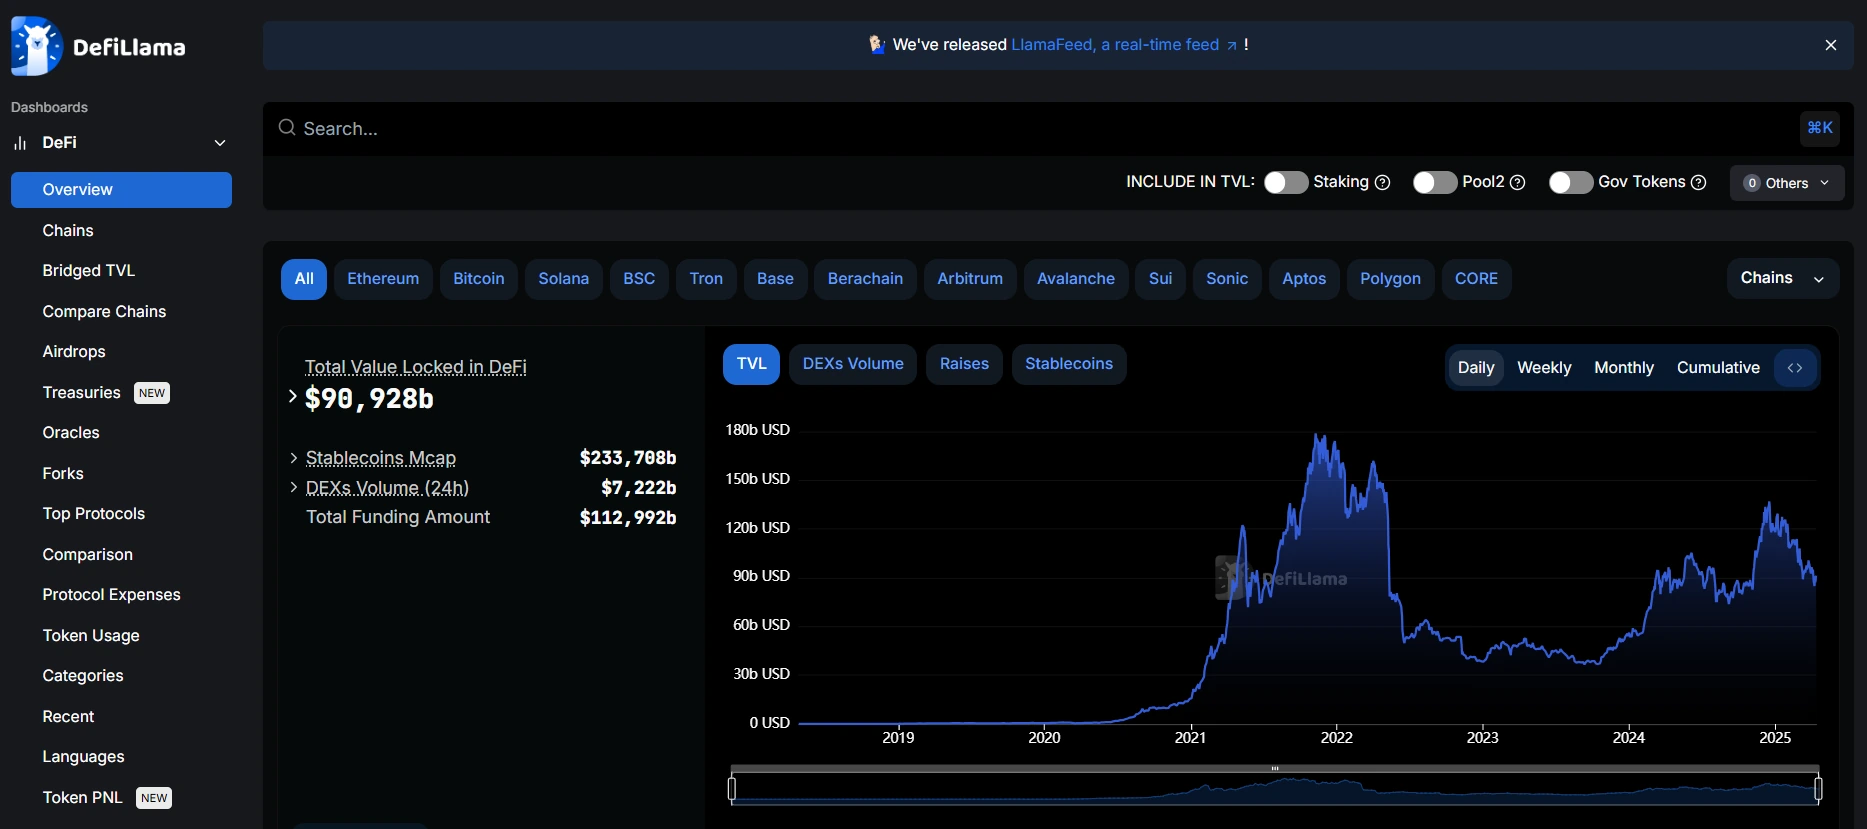Image resolution: width=1867 pixels, height=829 pixels.
Task: Switch chart to Raises
Action: (x=964, y=364)
